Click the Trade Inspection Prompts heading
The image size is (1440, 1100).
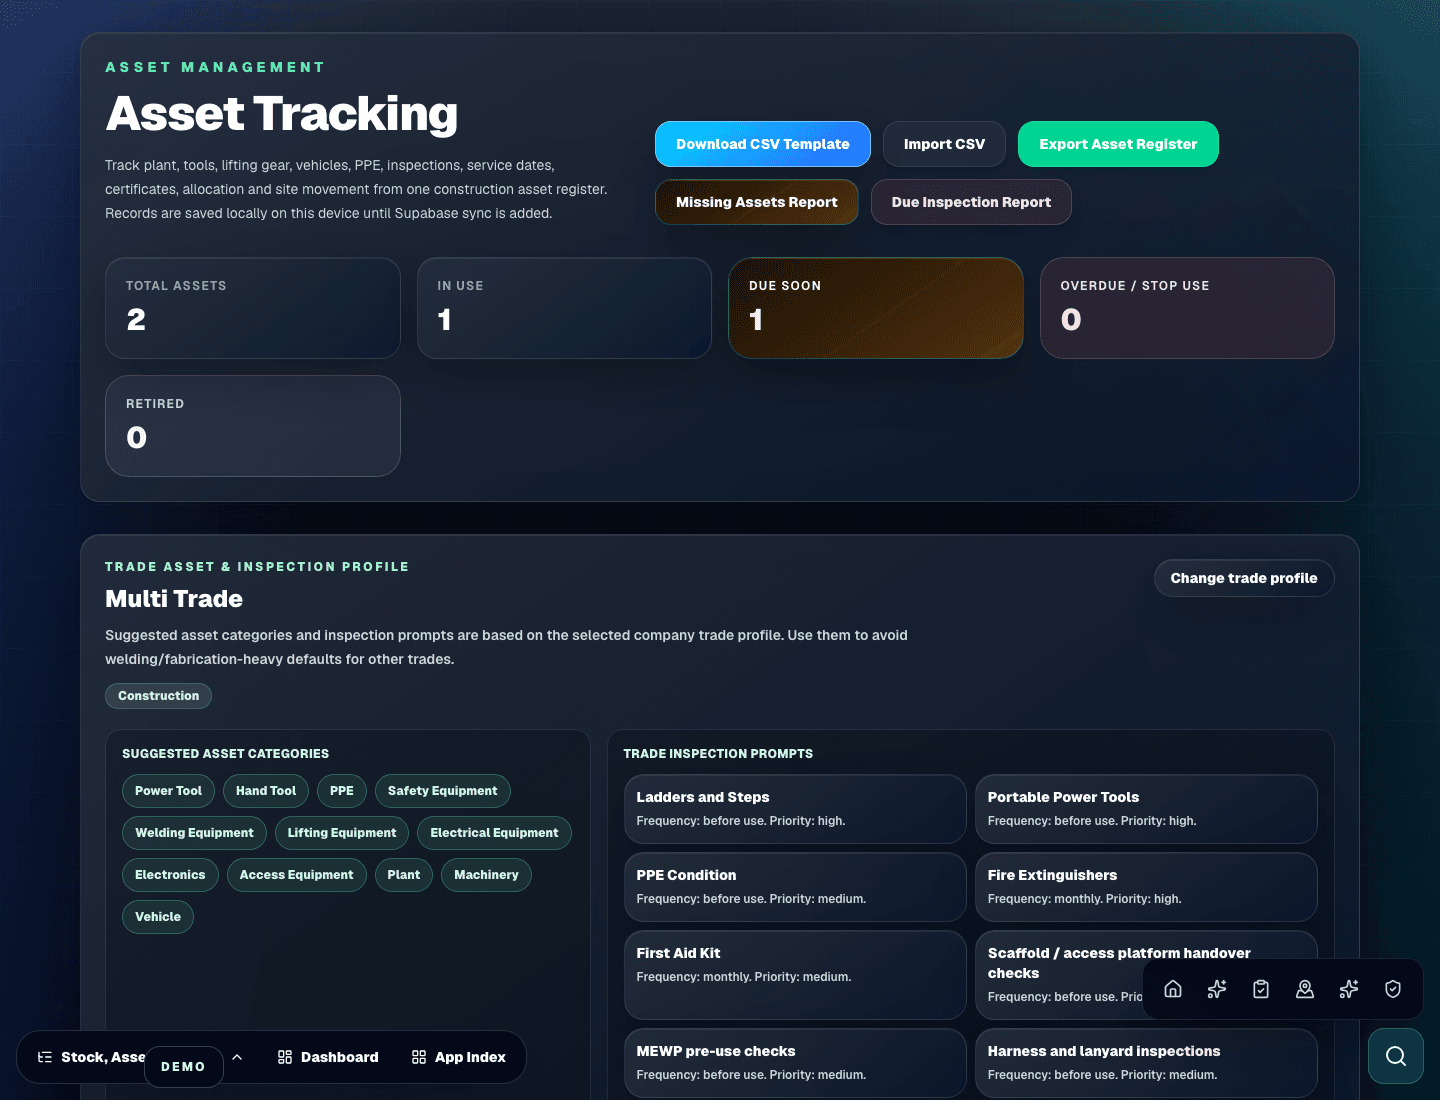coord(718,754)
